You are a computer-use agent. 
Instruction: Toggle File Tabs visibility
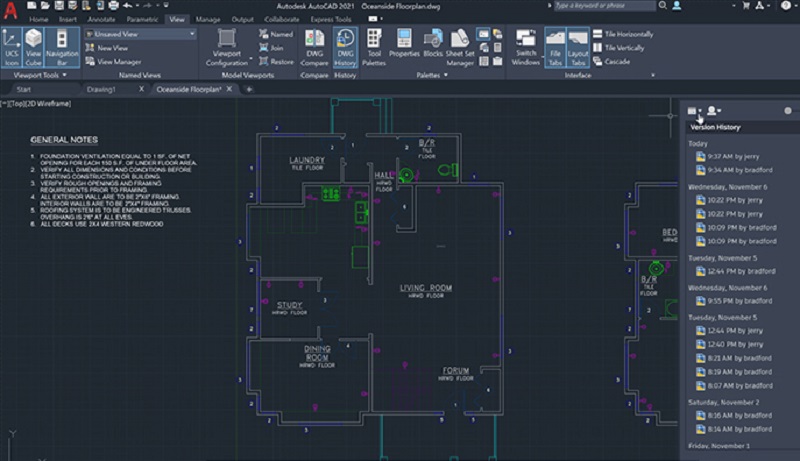[x=555, y=47]
